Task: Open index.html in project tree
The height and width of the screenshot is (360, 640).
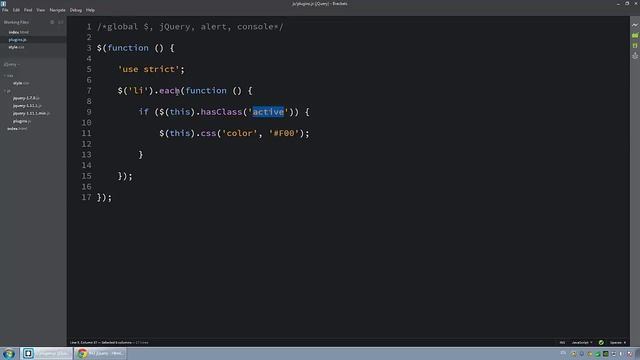Action: (x=17, y=129)
